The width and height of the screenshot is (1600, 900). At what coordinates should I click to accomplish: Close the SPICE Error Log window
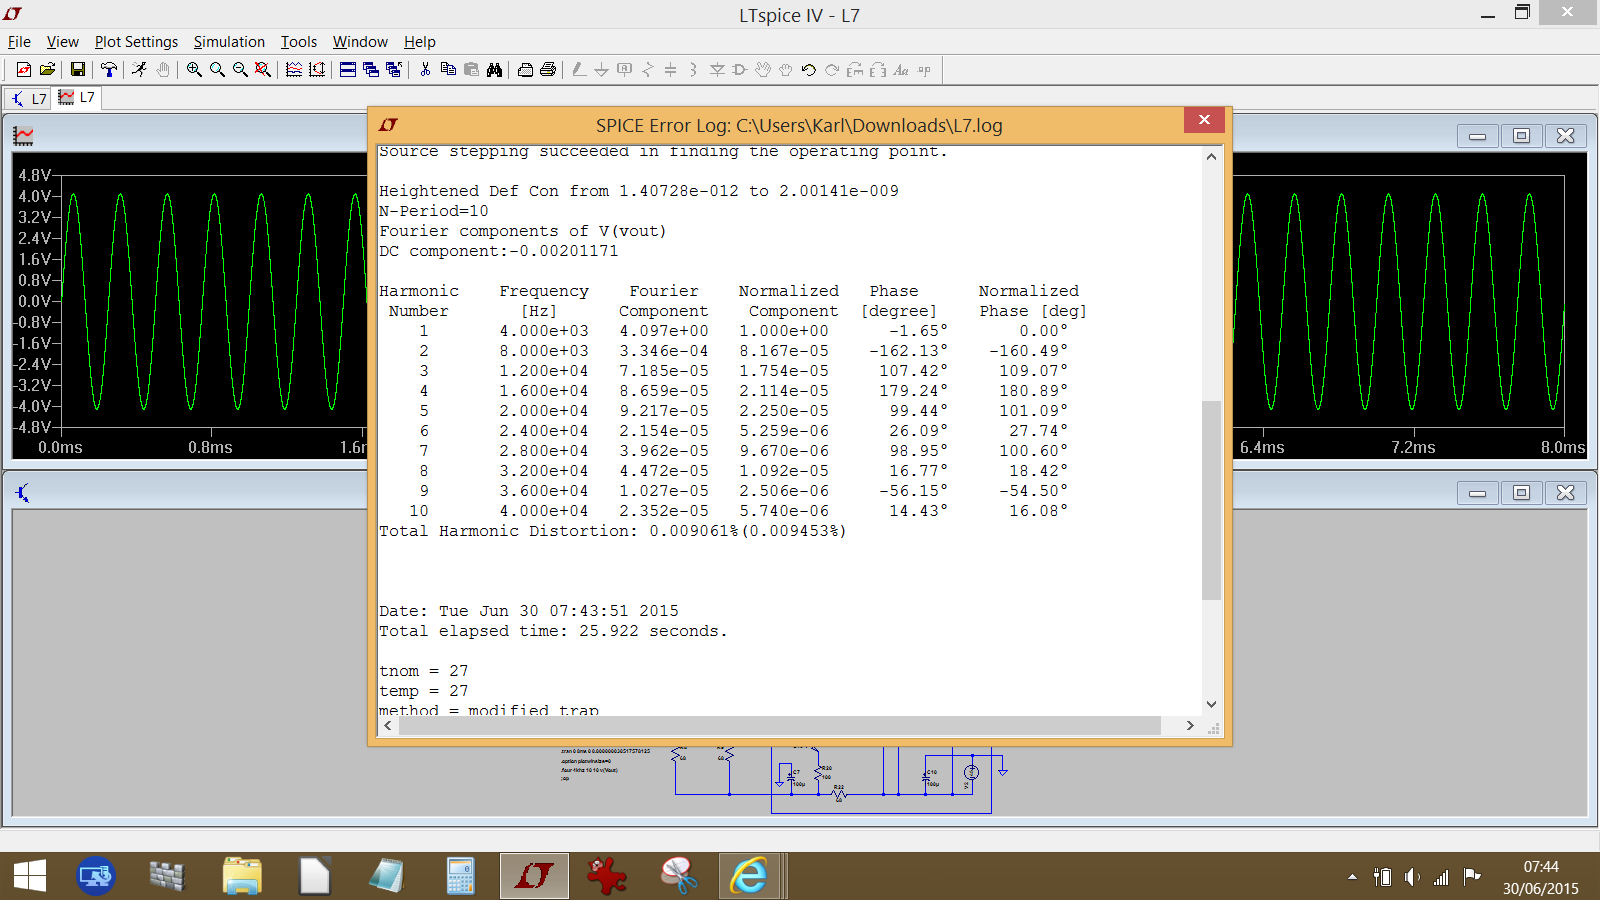[x=1204, y=120]
